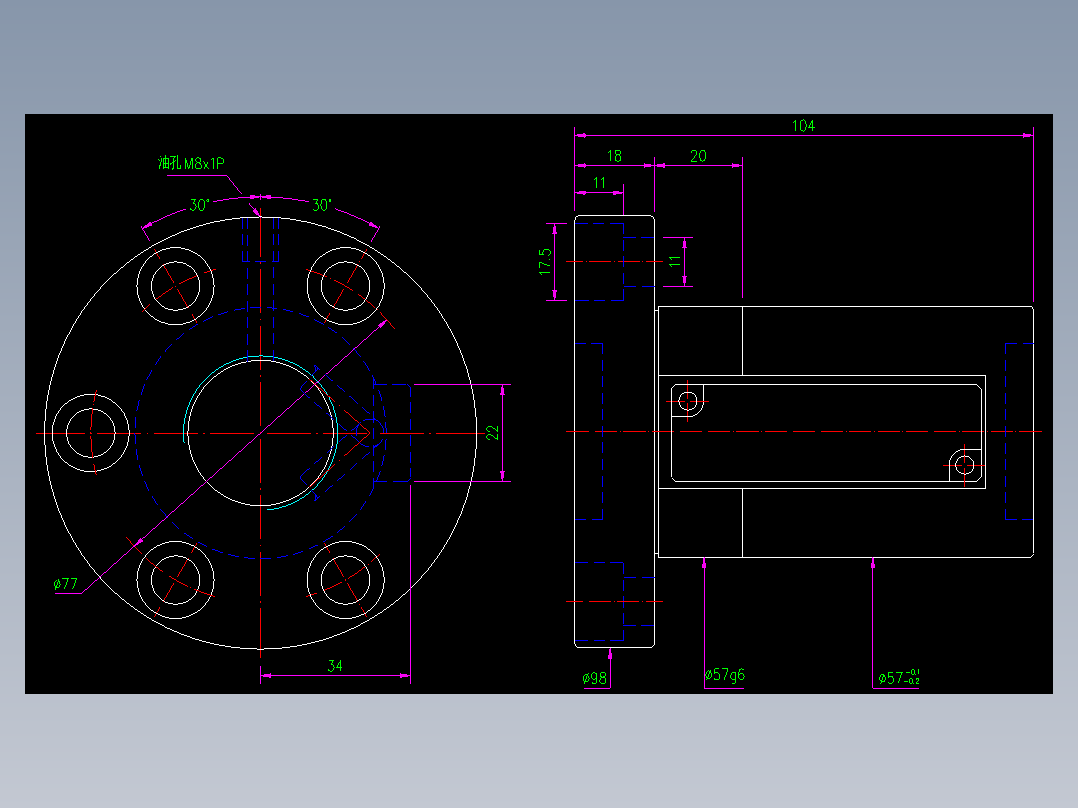Select the ø77 diameter label

[65, 584]
